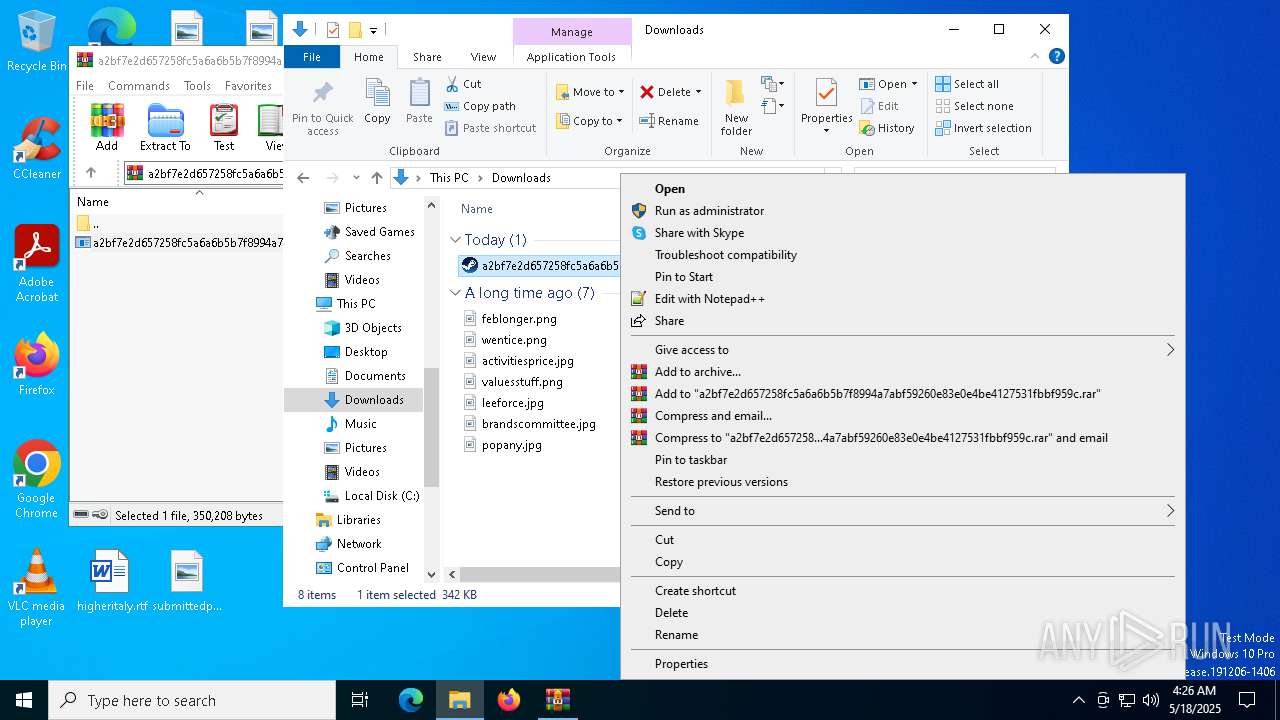Click the Cut icon in Explorer ribbon
Image resolution: width=1280 pixels, height=720 pixels.
pos(452,84)
